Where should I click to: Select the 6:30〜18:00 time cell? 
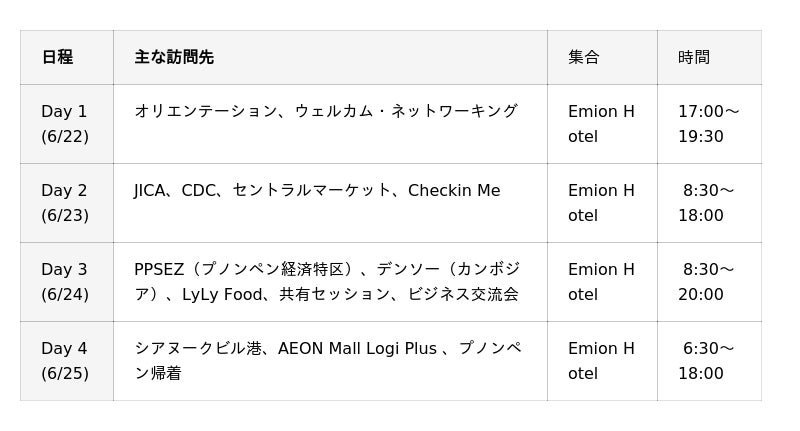click(x=708, y=361)
